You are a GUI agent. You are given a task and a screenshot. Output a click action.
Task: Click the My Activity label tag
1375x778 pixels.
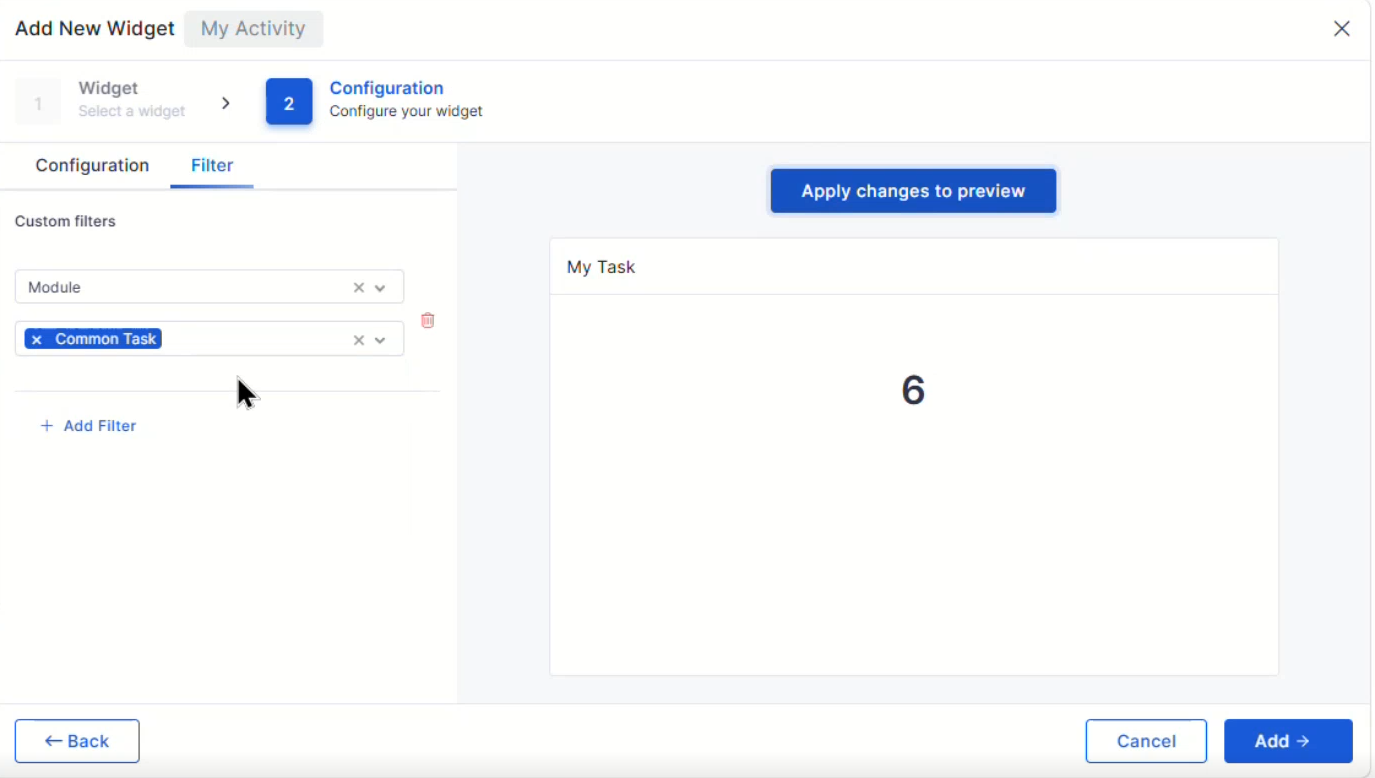pyautogui.click(x=253, y=29)
